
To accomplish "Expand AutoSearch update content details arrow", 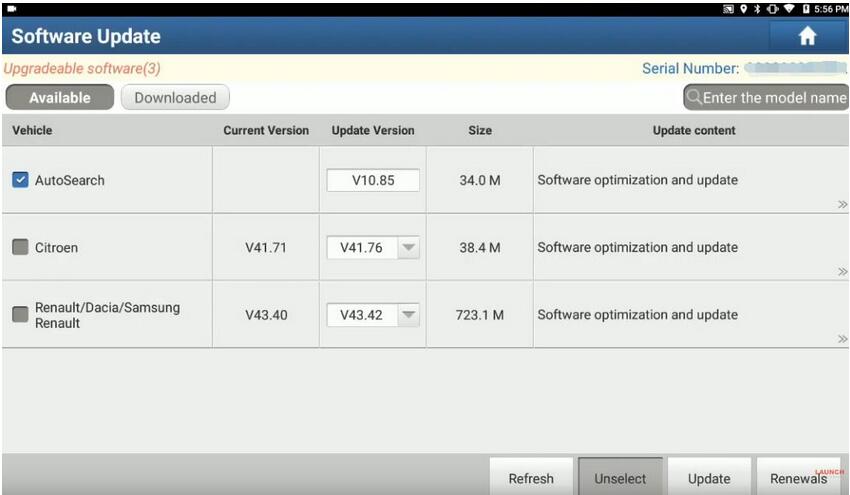I will [842, 204].
